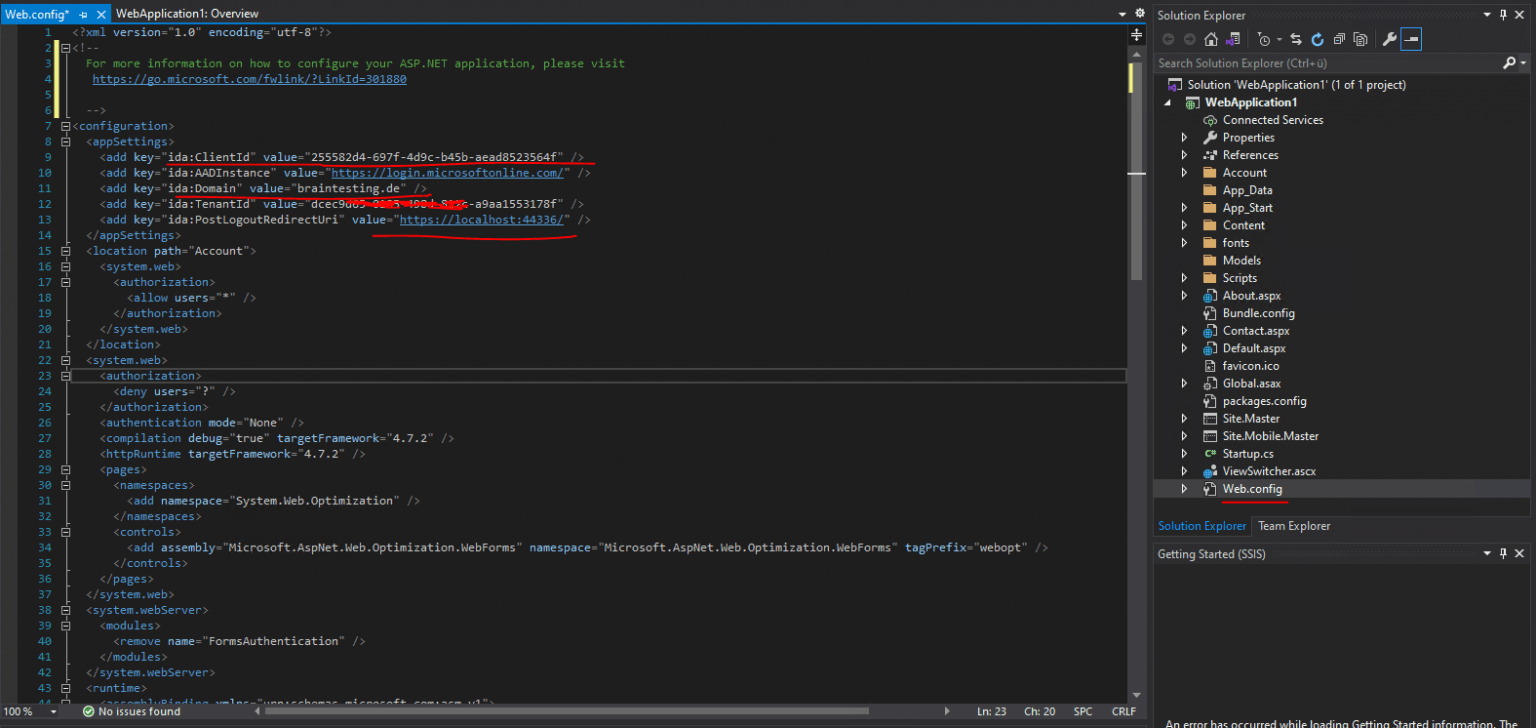Click Switch Views icon in Solution Explorer toolbar
This screenshot has width=1536, height=728.
tap(1234, 40)
